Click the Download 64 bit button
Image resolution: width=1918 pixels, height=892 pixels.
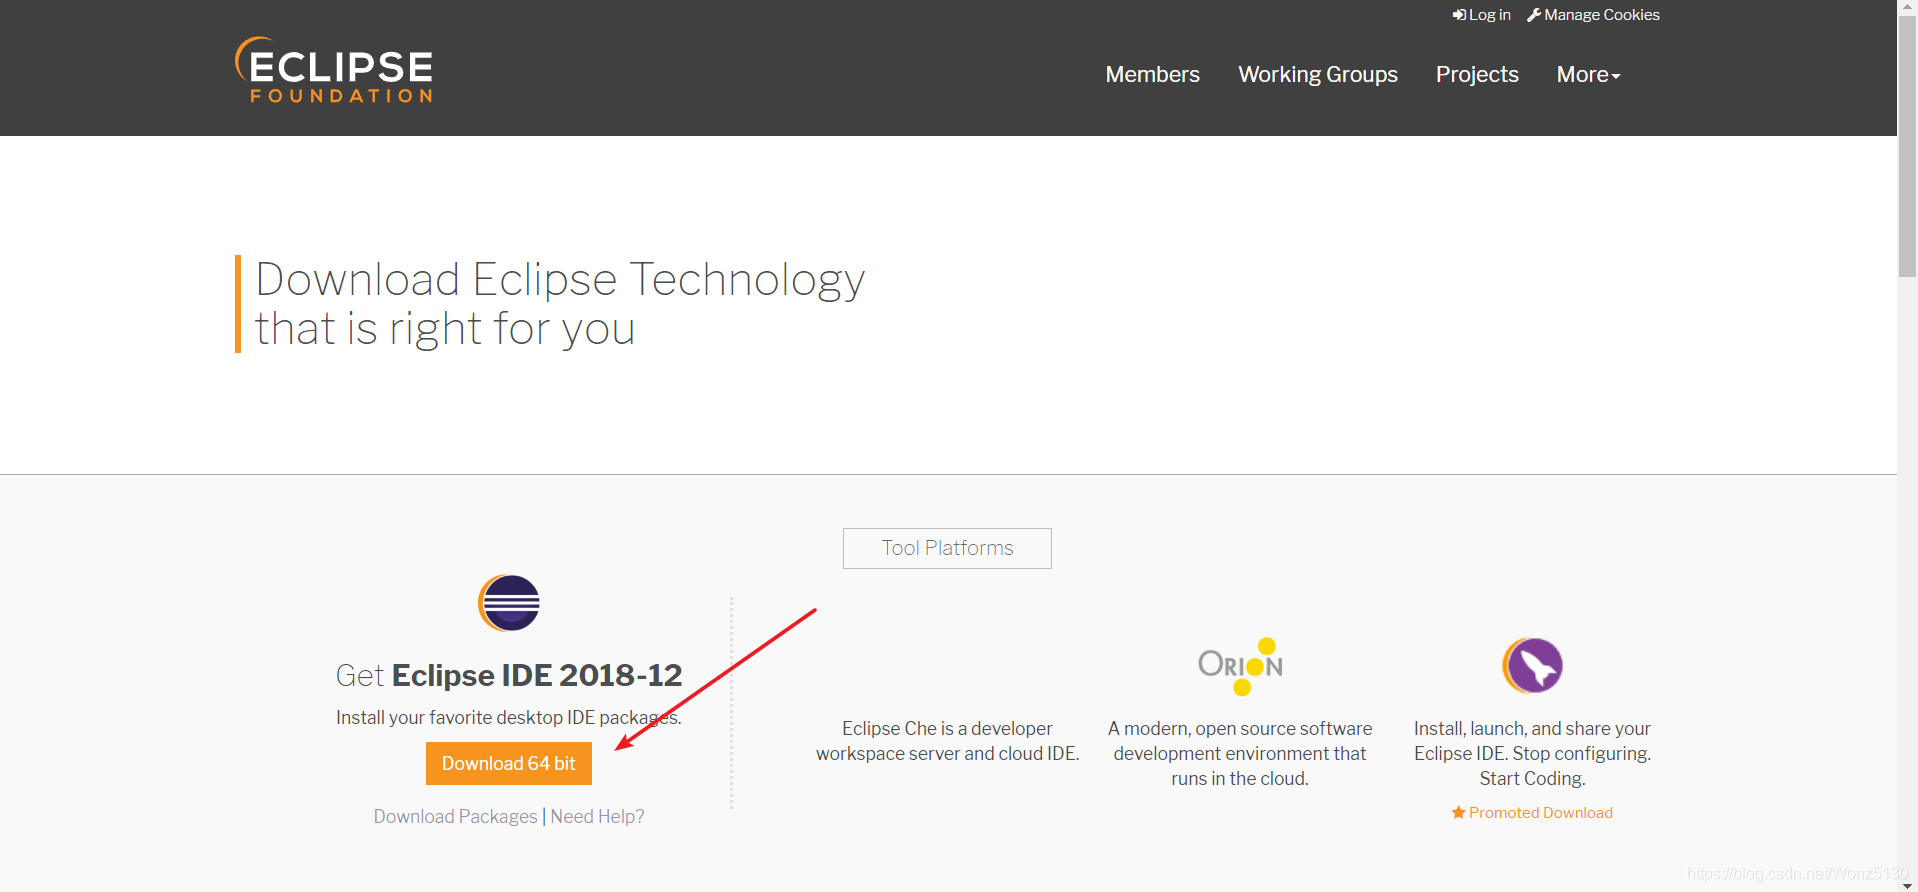click(509, 763)
